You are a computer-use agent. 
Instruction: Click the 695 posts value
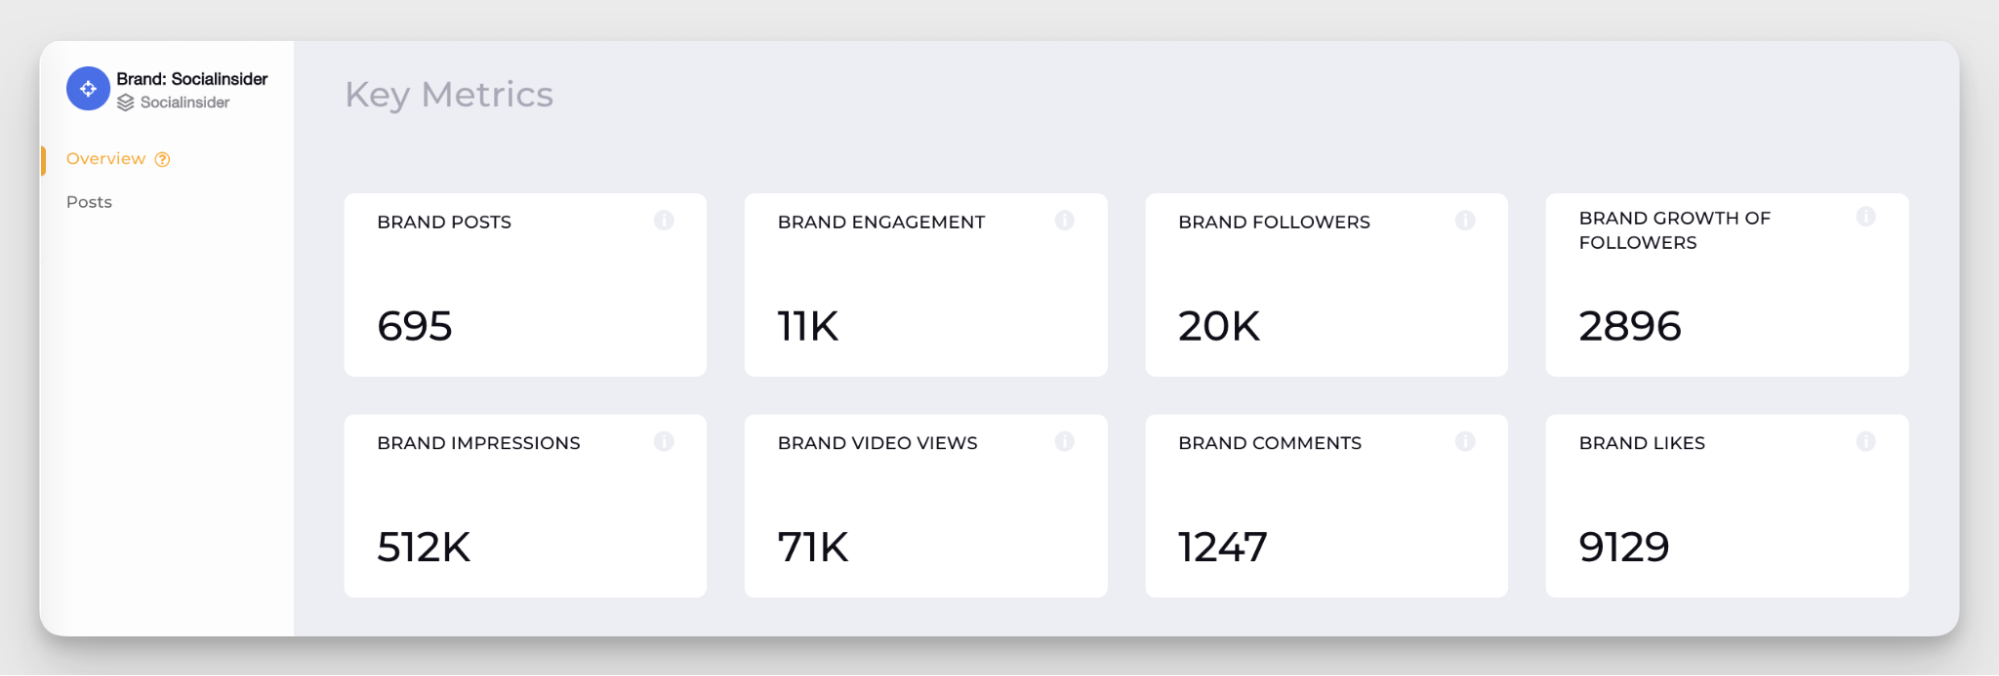tap(415, 326)
